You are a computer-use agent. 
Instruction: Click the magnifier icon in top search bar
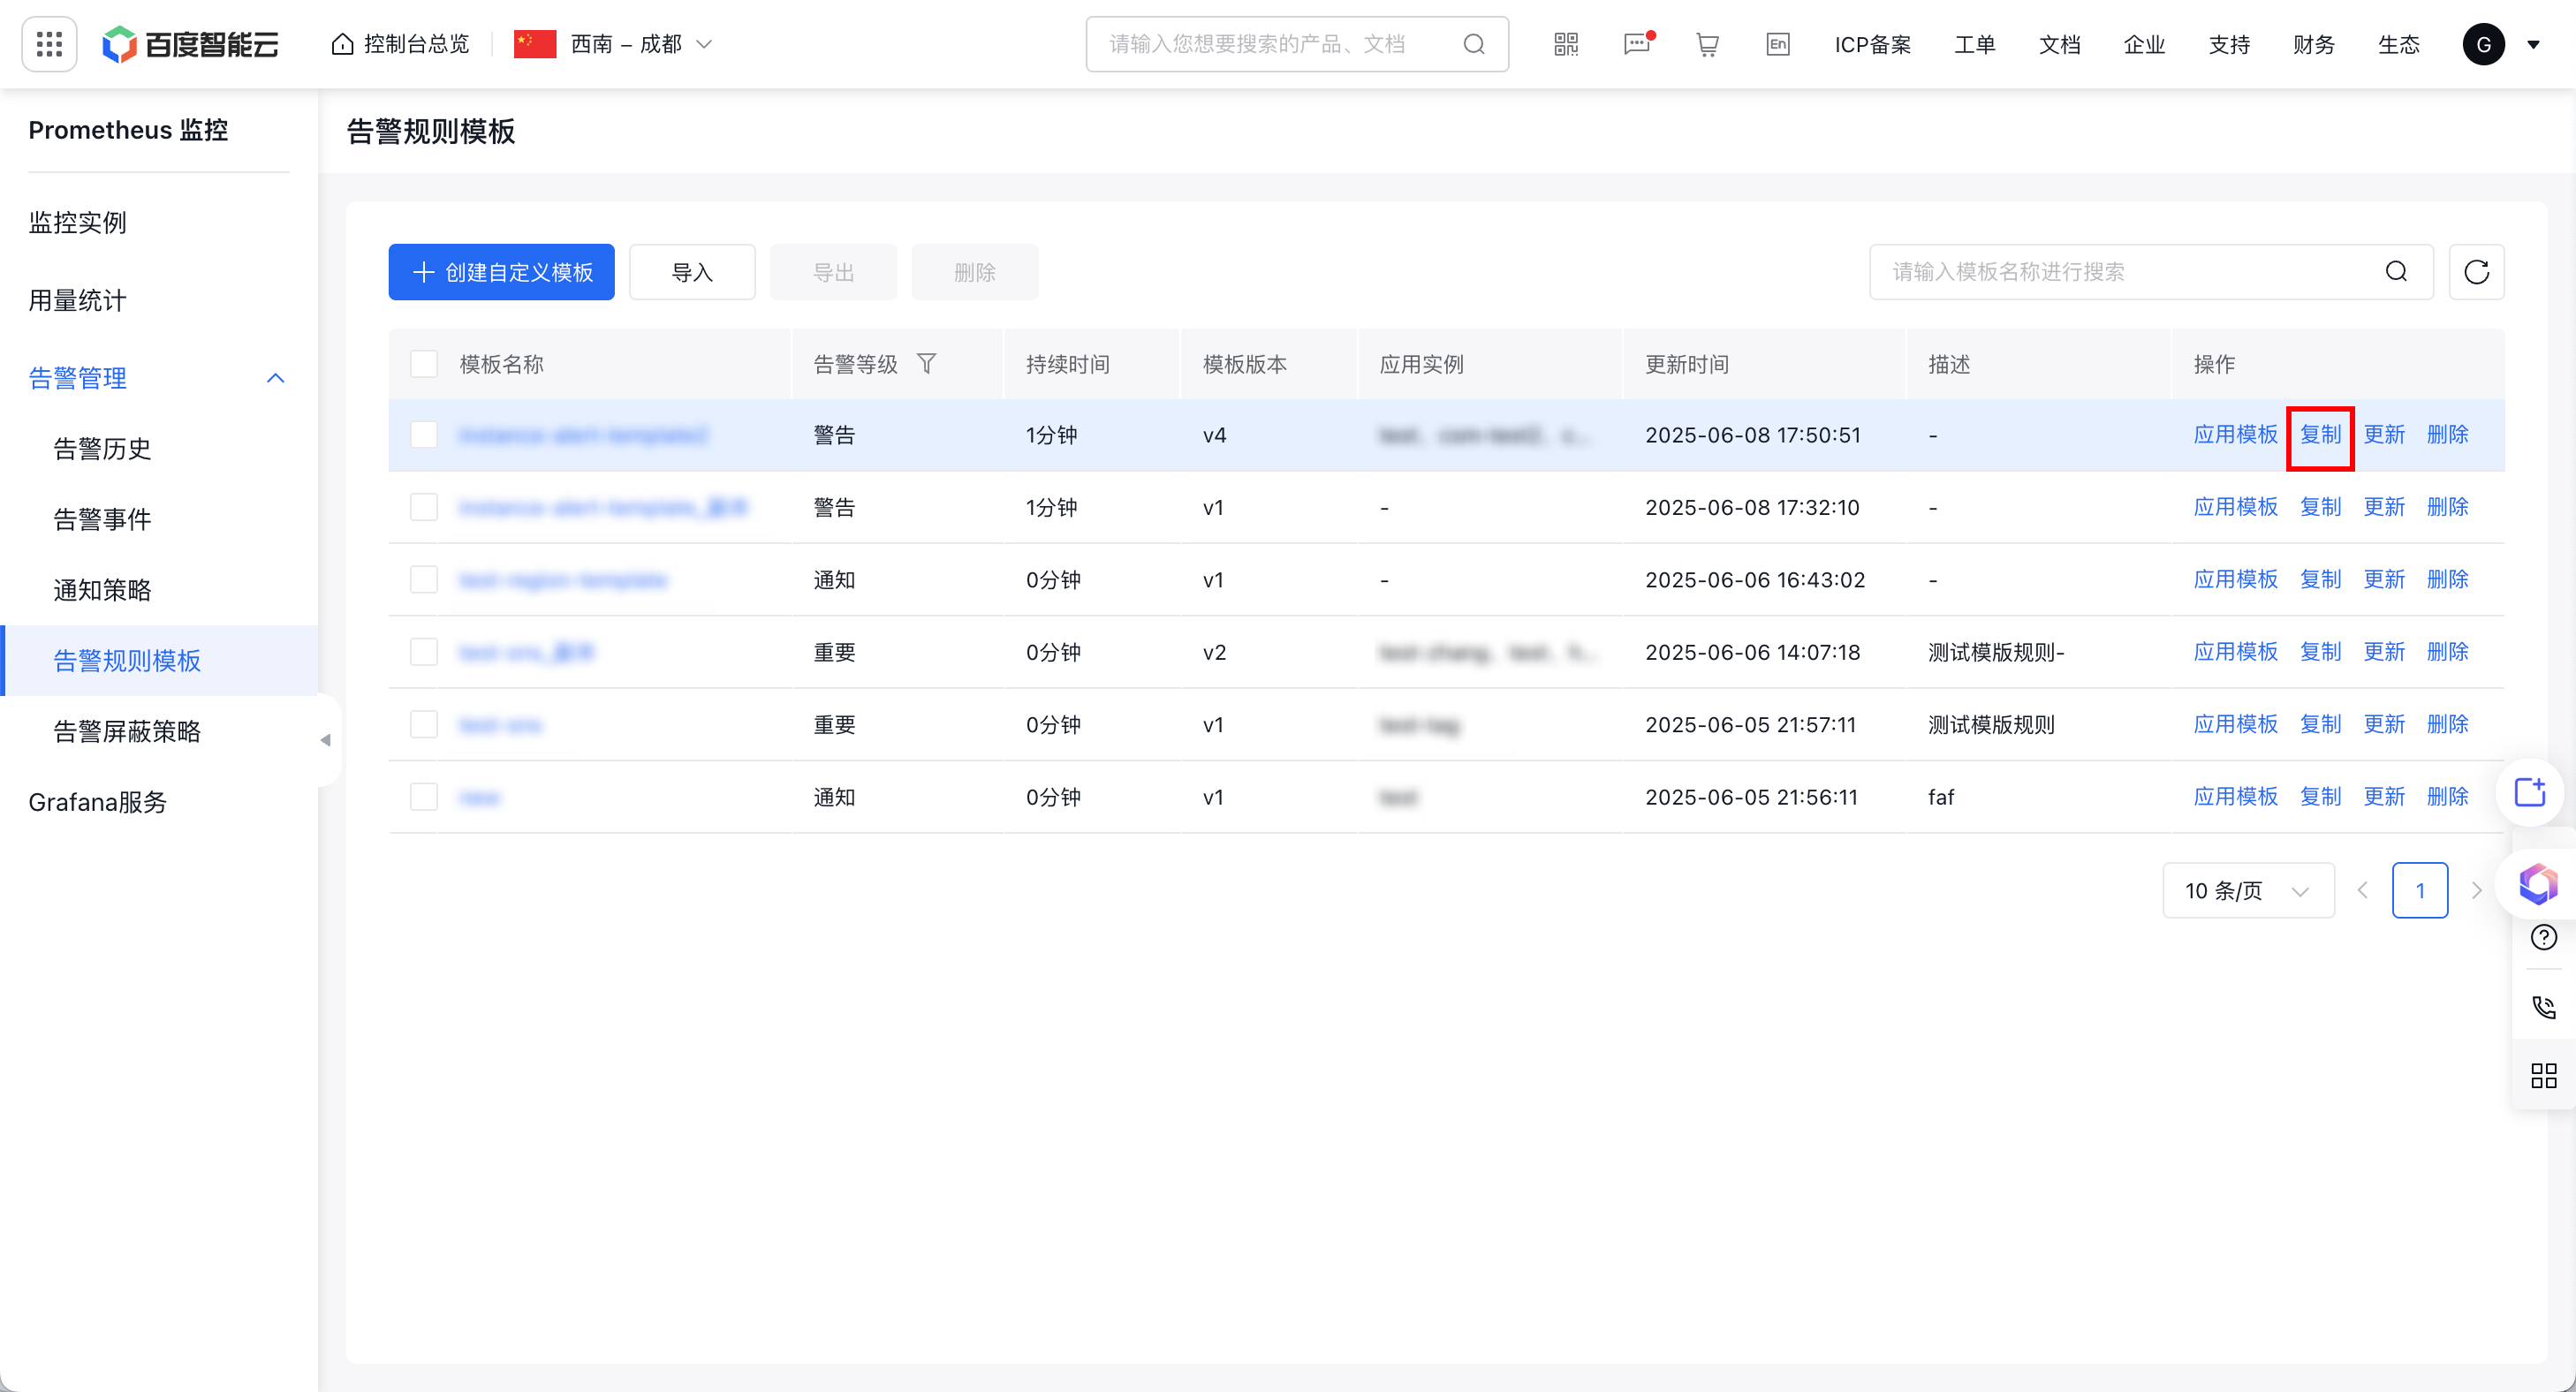pos(1473,44)
